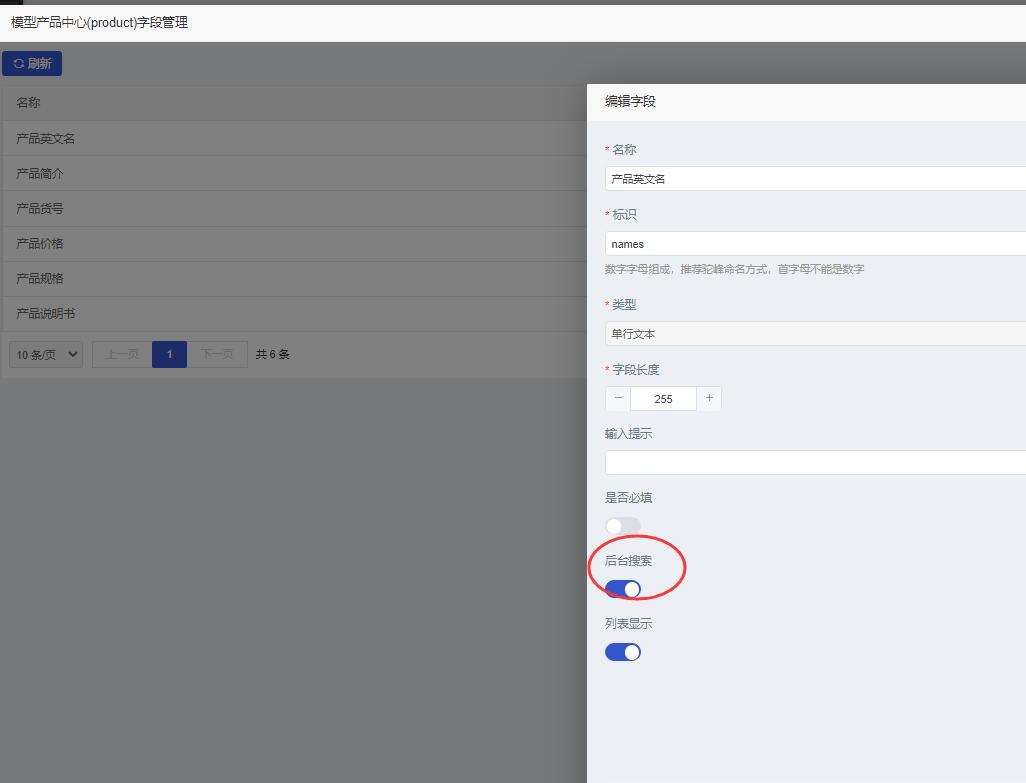
Task: Click the 共 6 条 total count text
Action: click(272, 355)
